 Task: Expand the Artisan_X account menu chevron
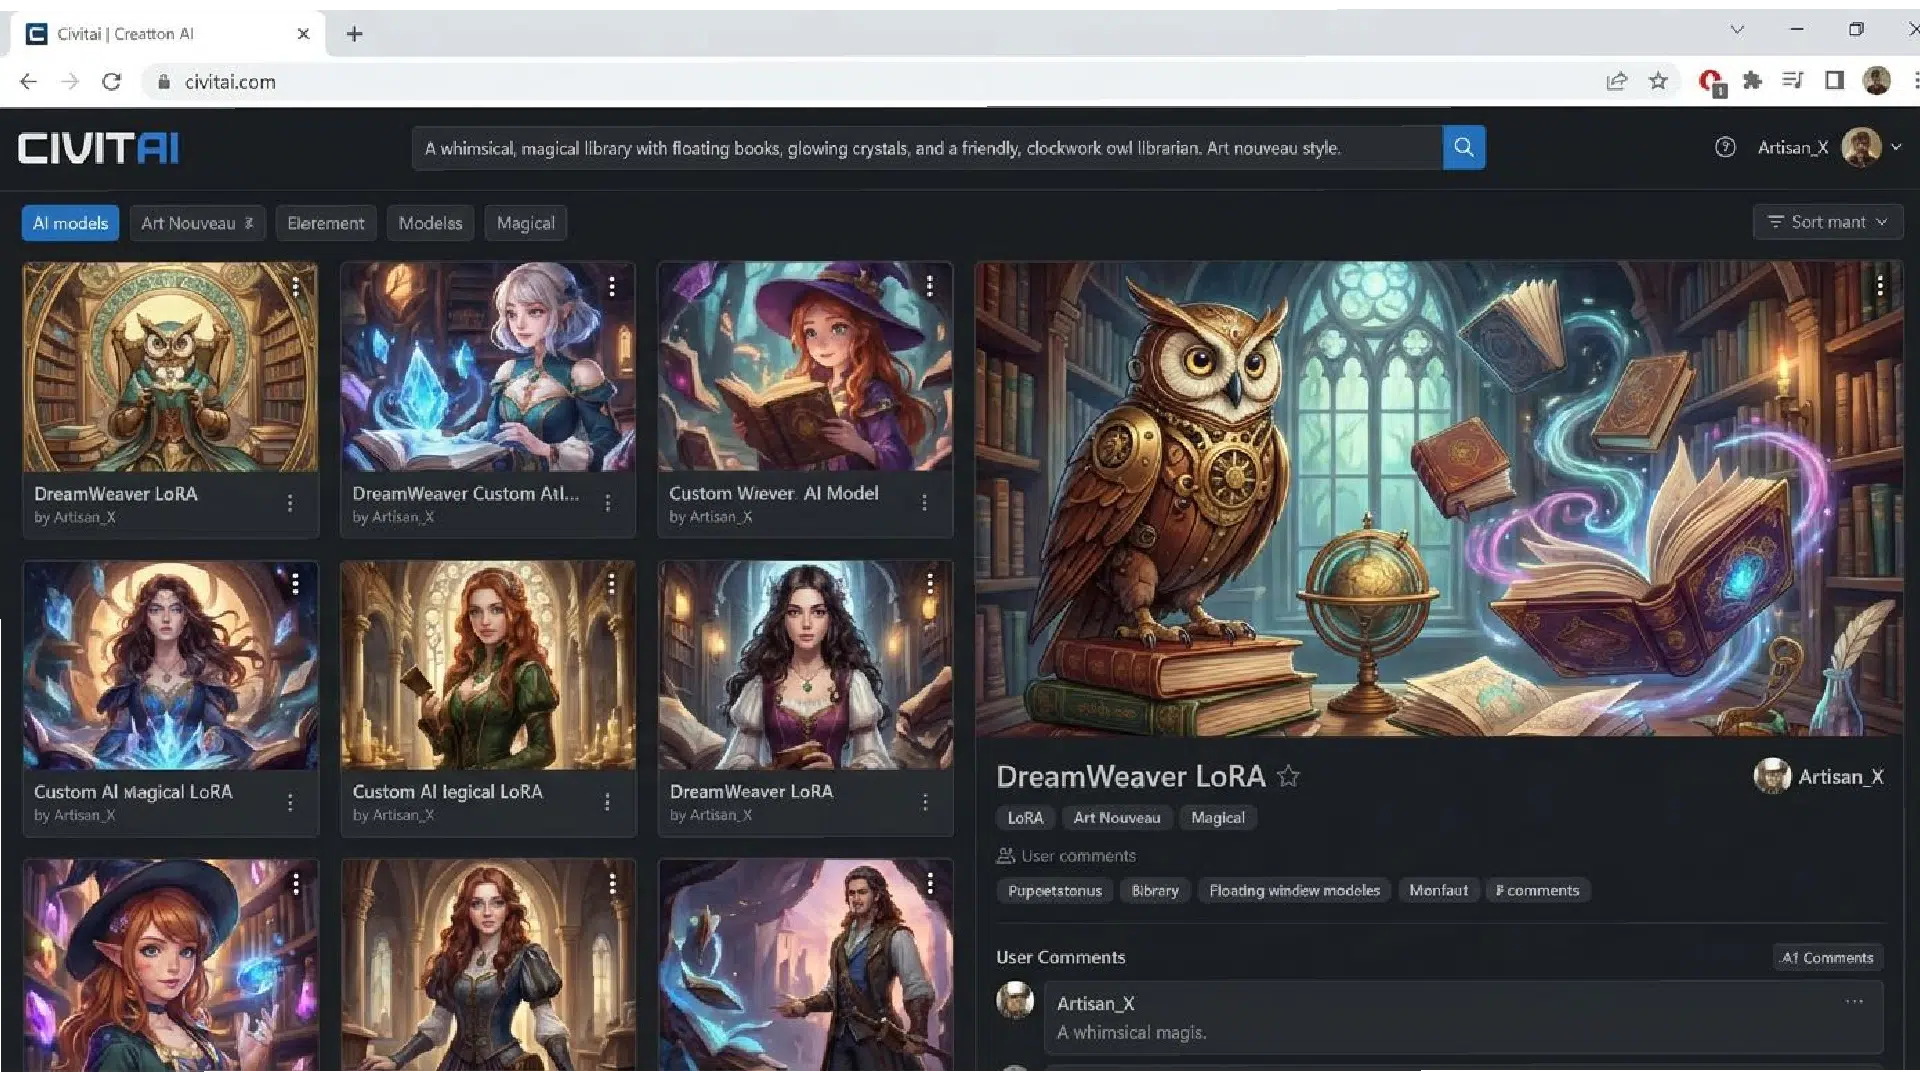1896,148
